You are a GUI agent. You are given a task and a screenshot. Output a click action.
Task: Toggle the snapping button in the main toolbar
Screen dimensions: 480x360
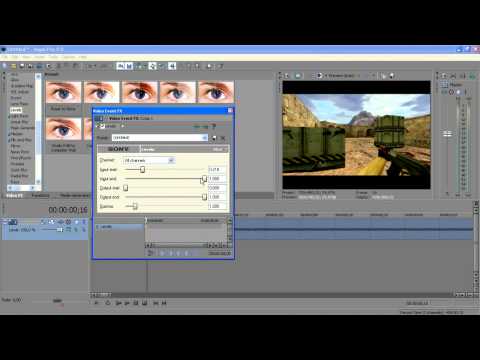tap(120, 66)
